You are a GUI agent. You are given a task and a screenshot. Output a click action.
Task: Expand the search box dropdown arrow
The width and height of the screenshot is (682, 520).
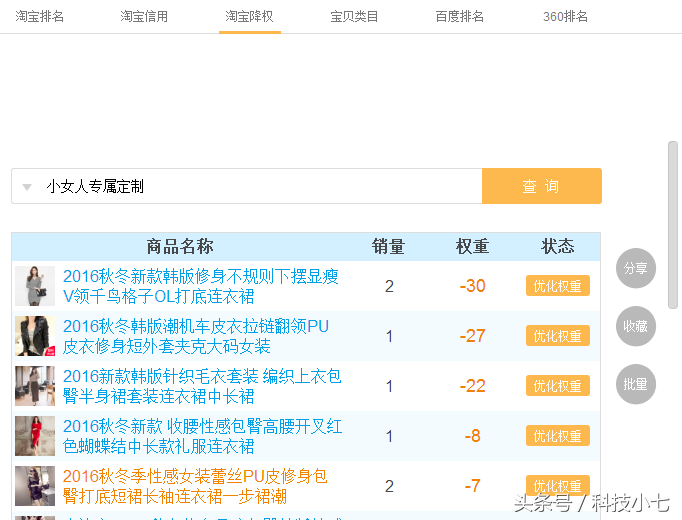pyautogui.click(x=27, y=187)
